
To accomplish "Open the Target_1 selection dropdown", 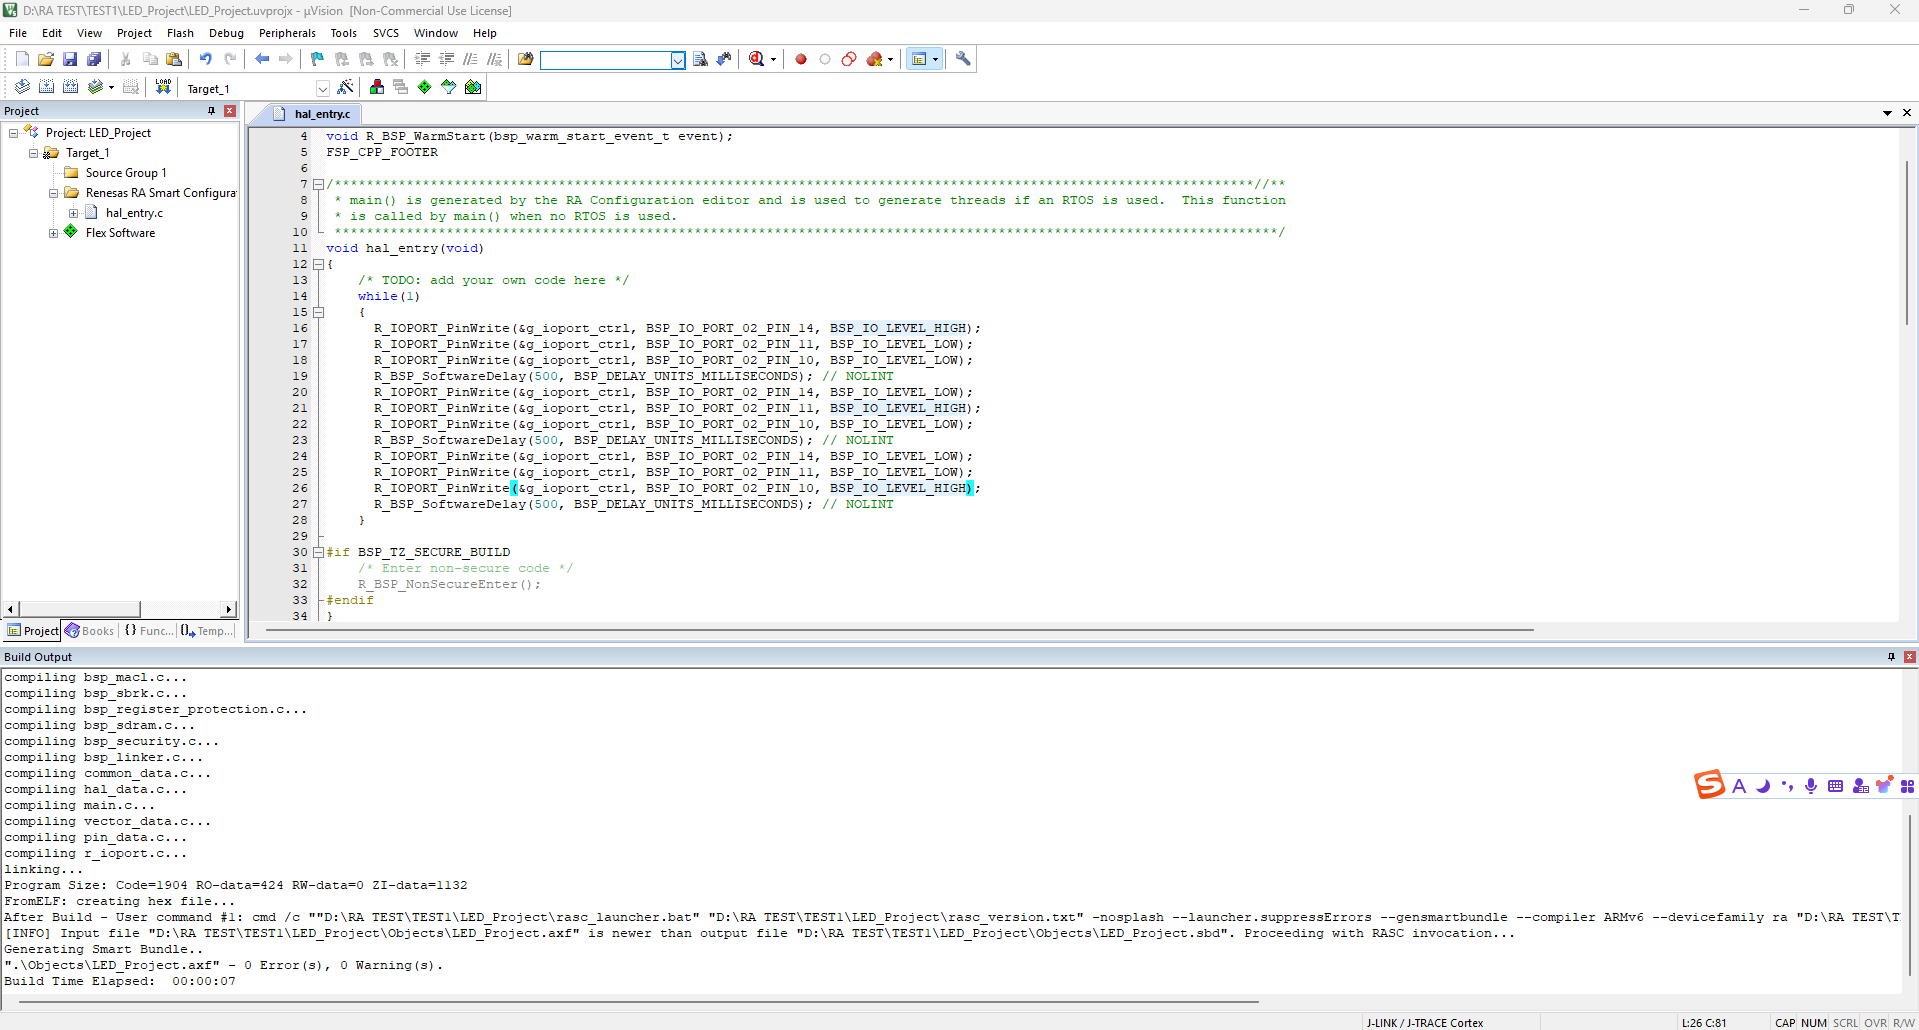I will pyautogui.click(x=322, y=88).
